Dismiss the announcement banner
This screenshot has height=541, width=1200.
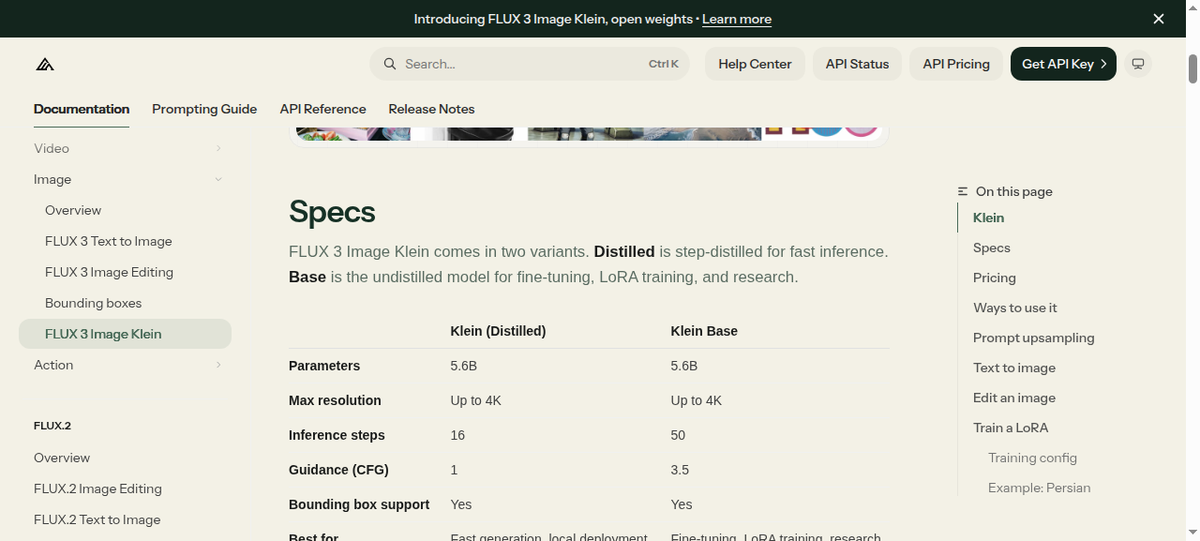(x=1158, y=19)
